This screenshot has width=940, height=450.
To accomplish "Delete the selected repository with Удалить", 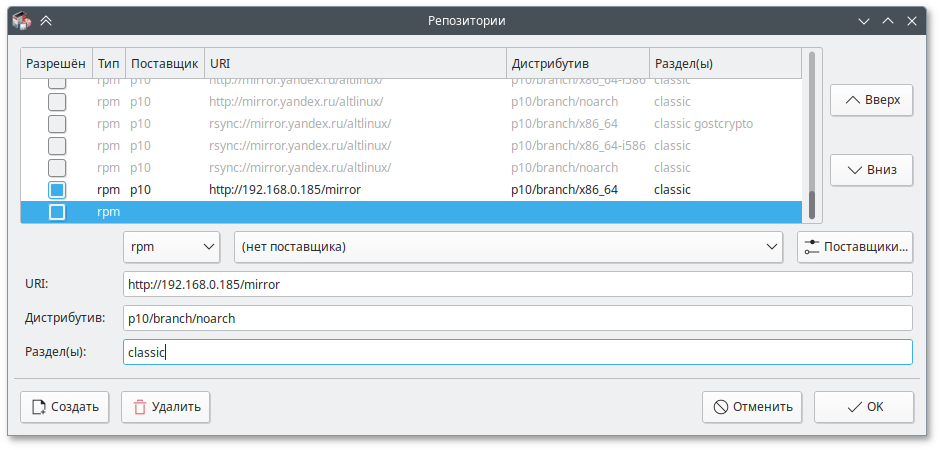I will click(x=166, y=407).
